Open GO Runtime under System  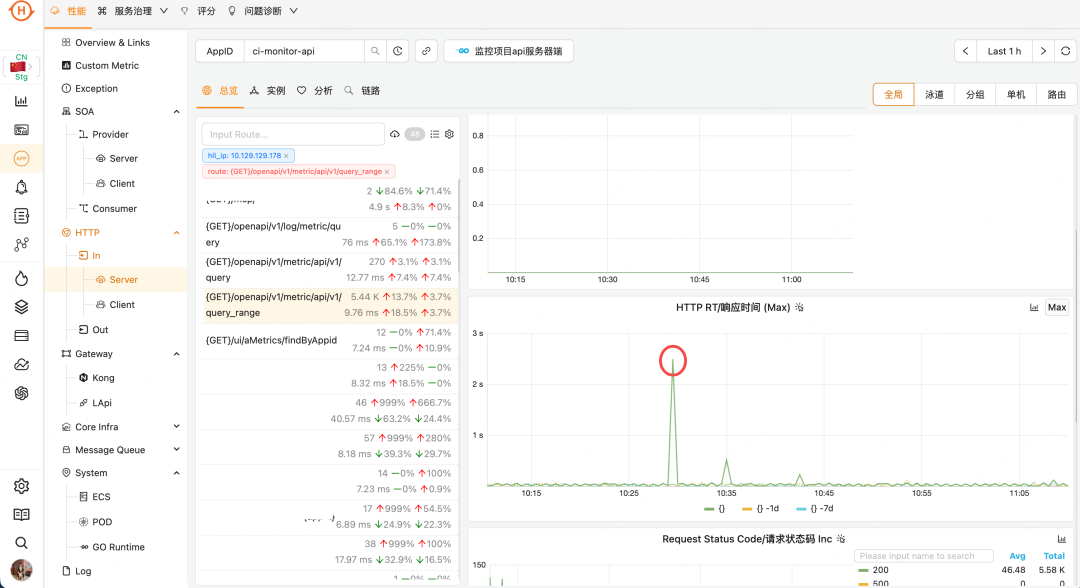tap(112, 547)
